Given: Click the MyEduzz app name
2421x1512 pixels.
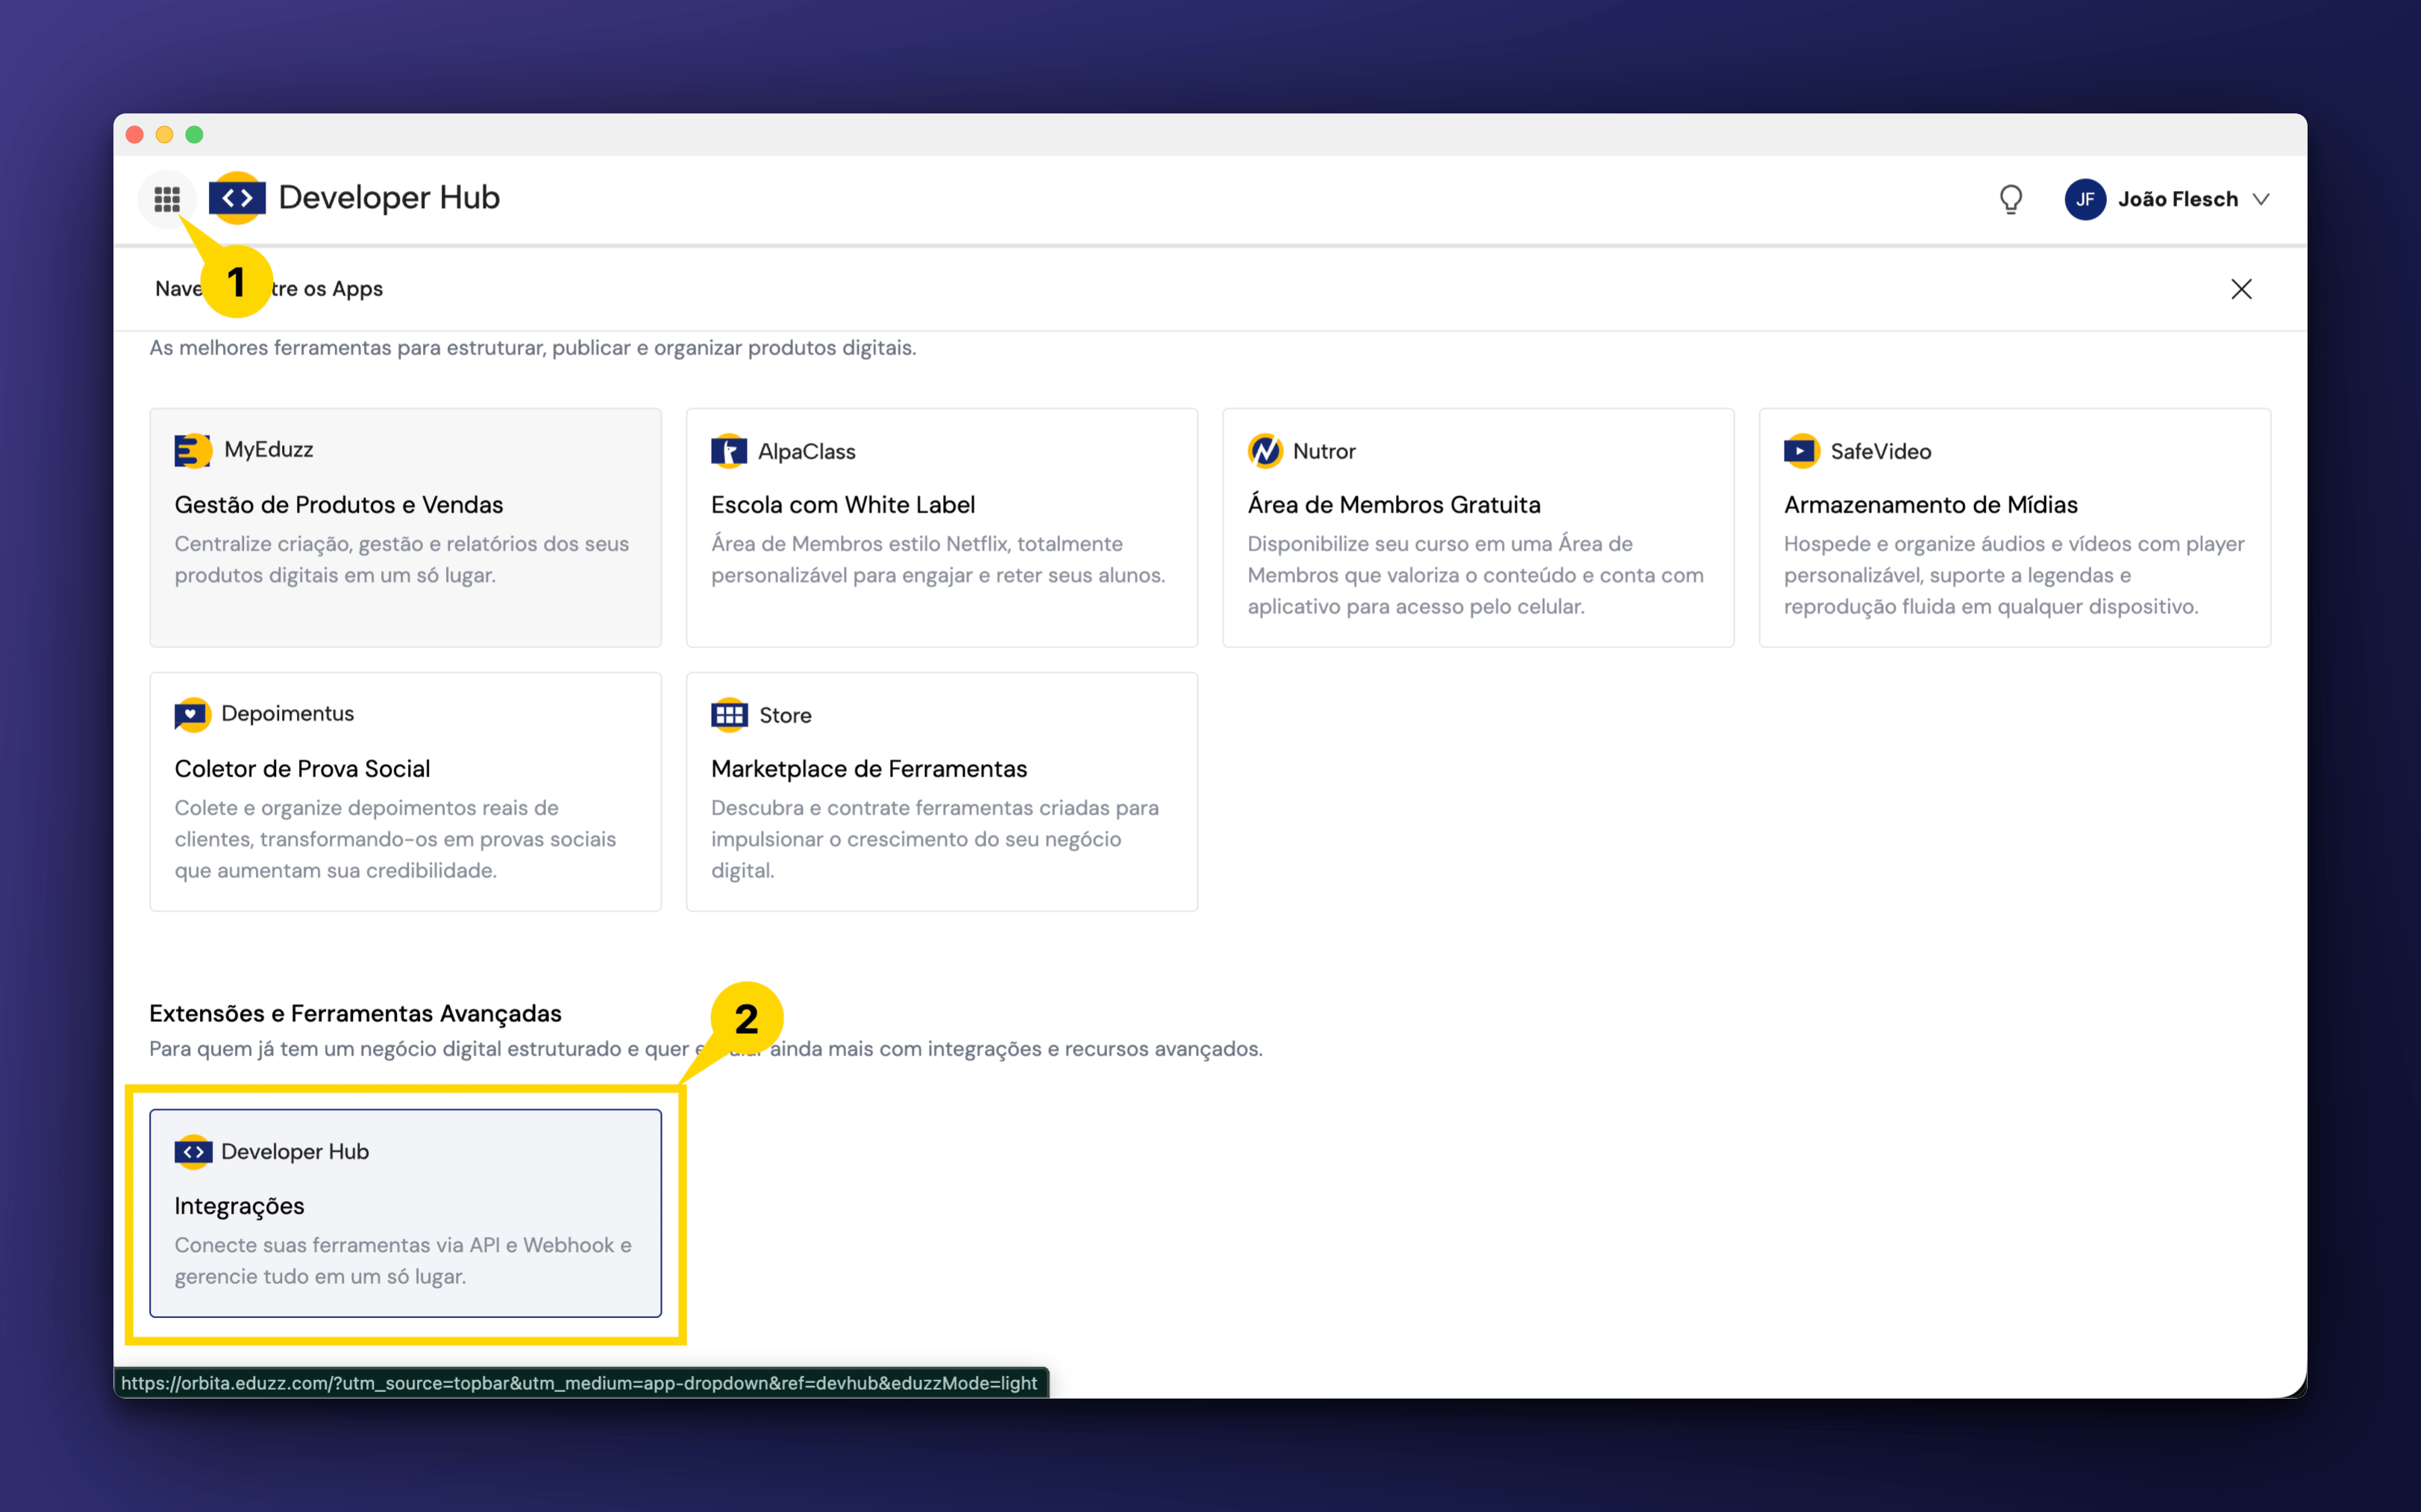Looking at the screenshot, I should 268,450.
